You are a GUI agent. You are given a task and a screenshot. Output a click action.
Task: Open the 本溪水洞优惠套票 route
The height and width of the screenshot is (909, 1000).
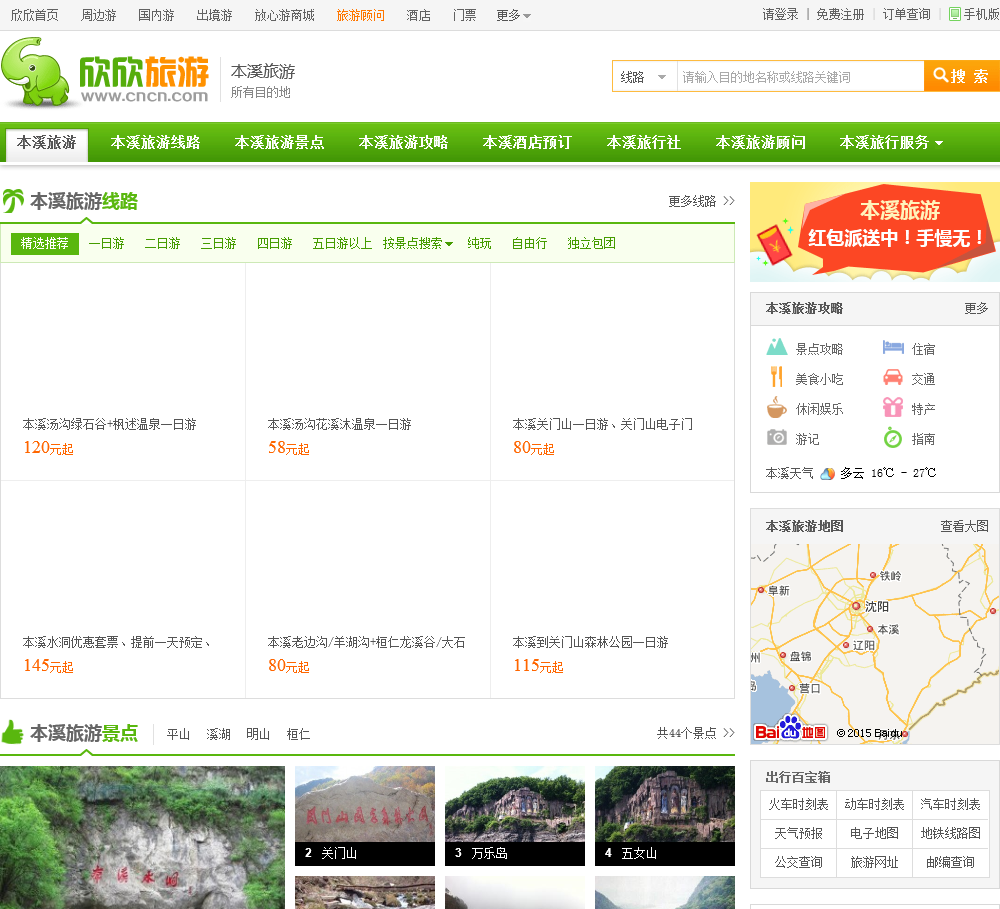[117, 642]
